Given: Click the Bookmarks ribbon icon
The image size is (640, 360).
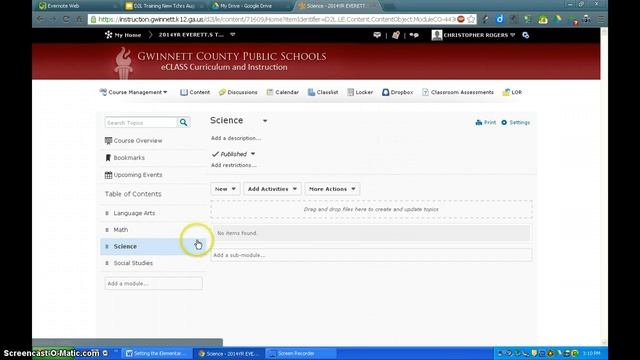Looking at the screenshot, I should (108, 158).
